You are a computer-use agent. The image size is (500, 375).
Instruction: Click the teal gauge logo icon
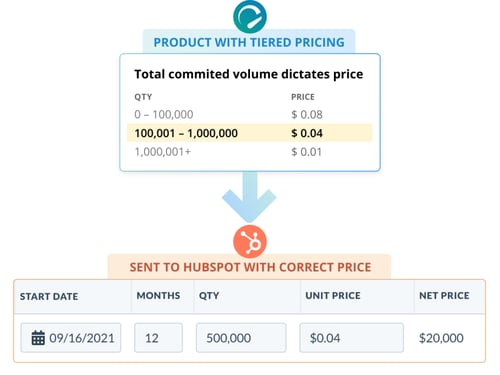click(250, 17)
